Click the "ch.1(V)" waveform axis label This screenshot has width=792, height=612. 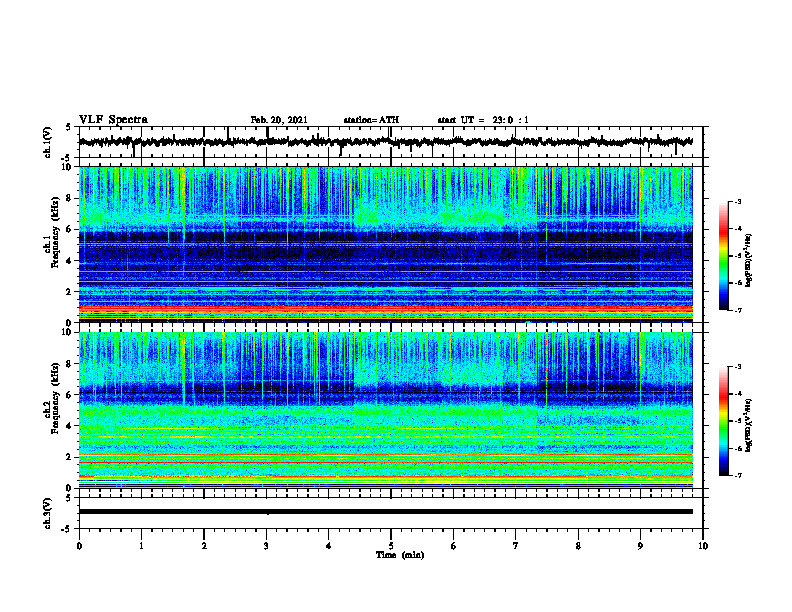pos(48,142)
